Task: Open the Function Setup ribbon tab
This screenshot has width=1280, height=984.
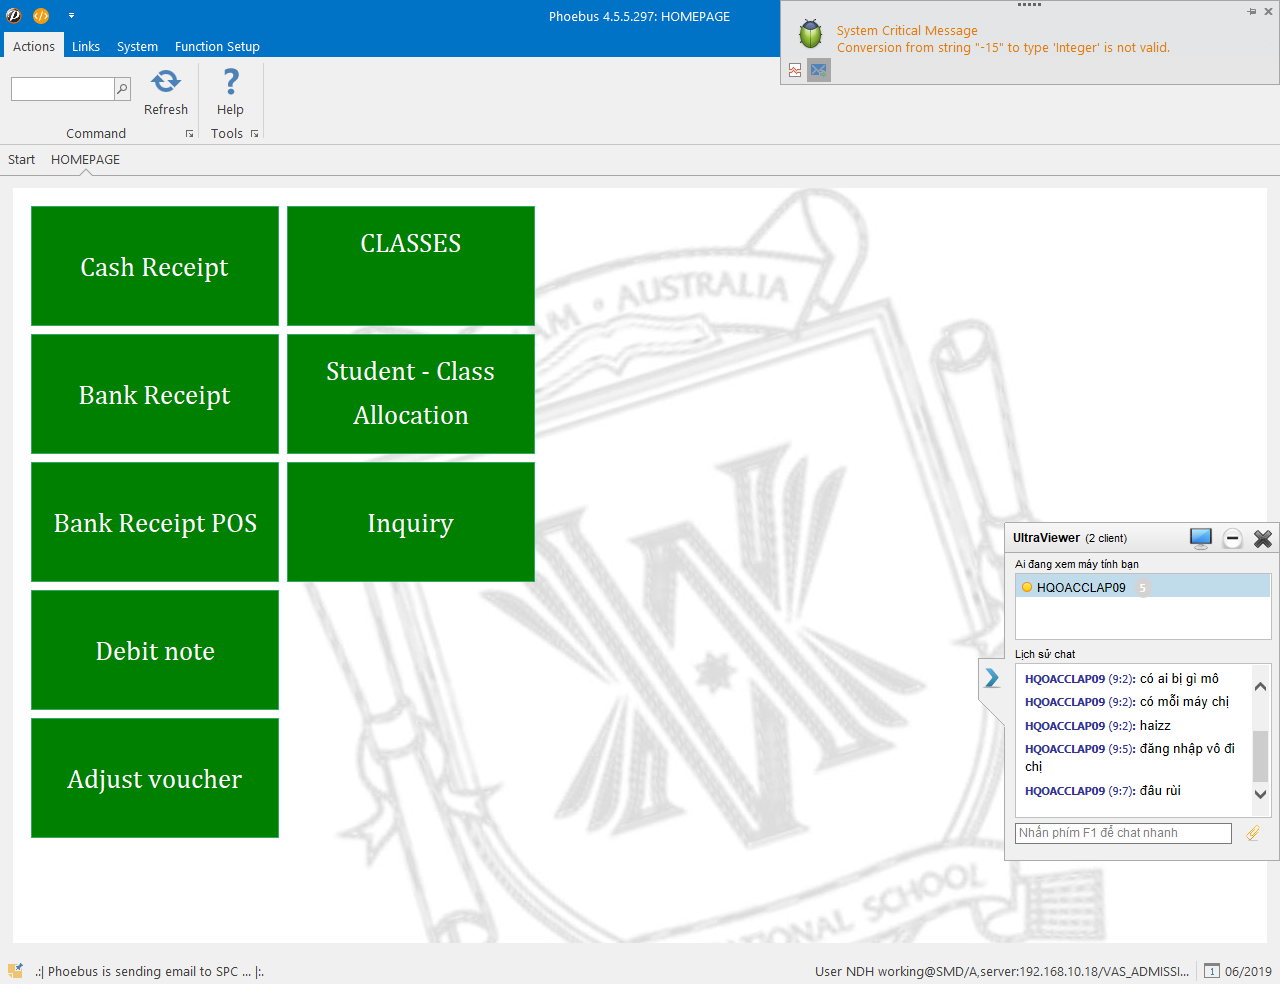Action: (217, 47)
